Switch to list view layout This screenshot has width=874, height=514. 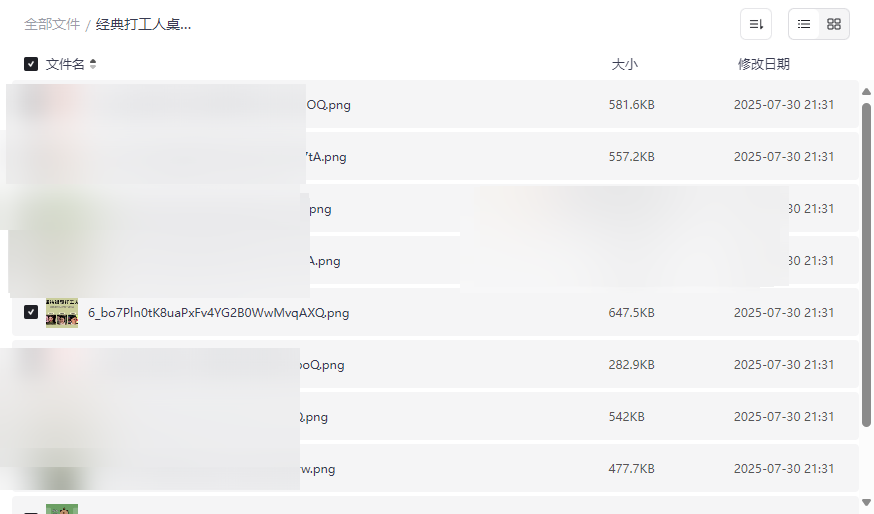tap(804, 24)
